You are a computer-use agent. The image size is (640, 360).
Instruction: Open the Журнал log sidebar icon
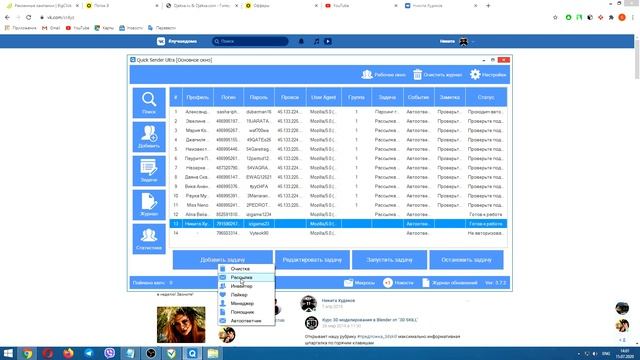point(149,205)
